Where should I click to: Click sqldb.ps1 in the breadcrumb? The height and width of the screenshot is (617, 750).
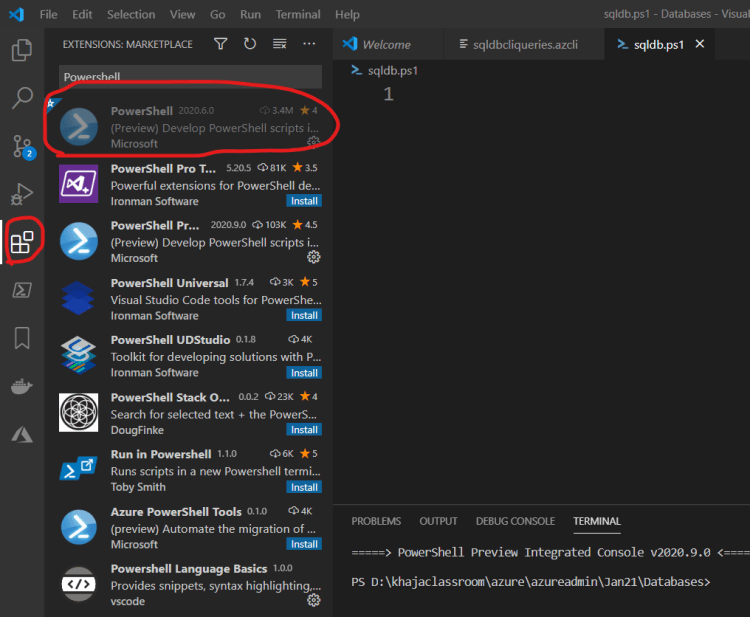click(x=392, y=71)
